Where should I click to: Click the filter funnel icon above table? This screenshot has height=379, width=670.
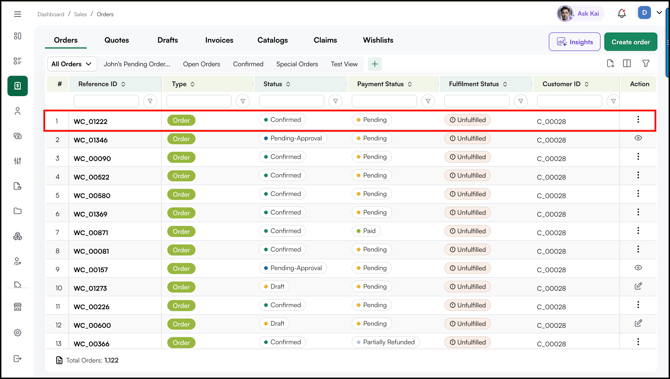point(646,64)
